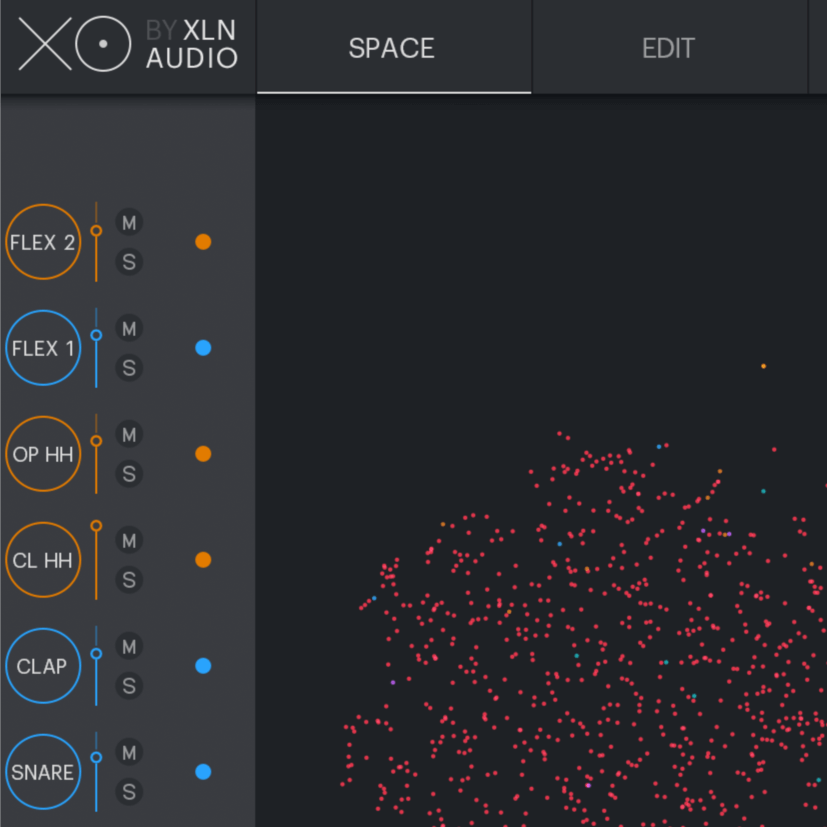Mute the CLAP channel
The width and height of the screenshot is (827, 827).
129,647
